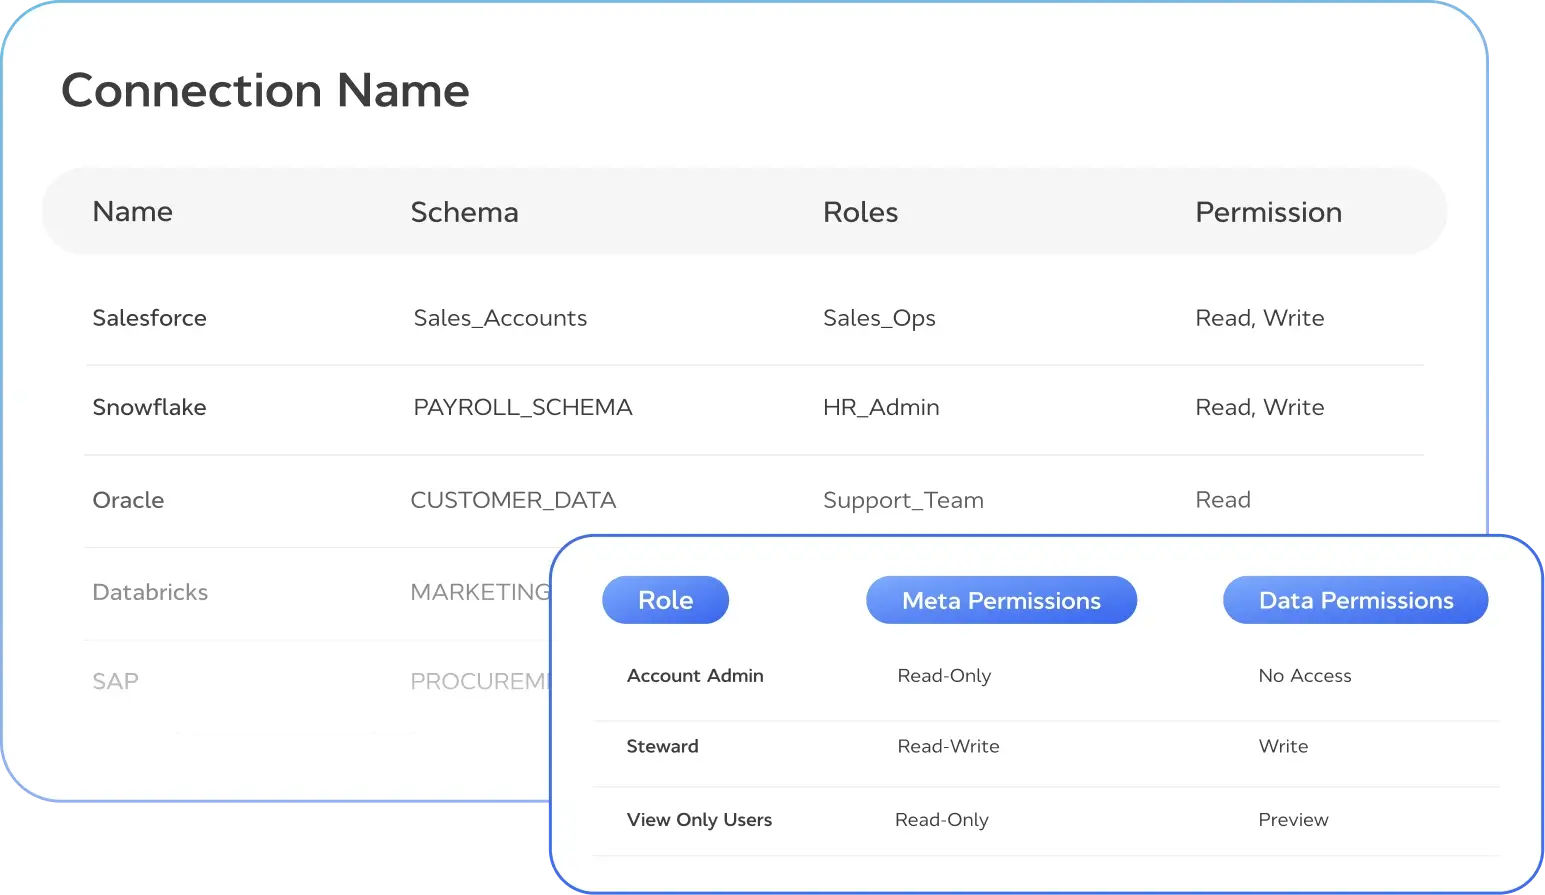The width and height of the screenshot is (1545, 895).
Task: Click the SAP connection name
Action: pyautogui.click(x=115, y=681)
